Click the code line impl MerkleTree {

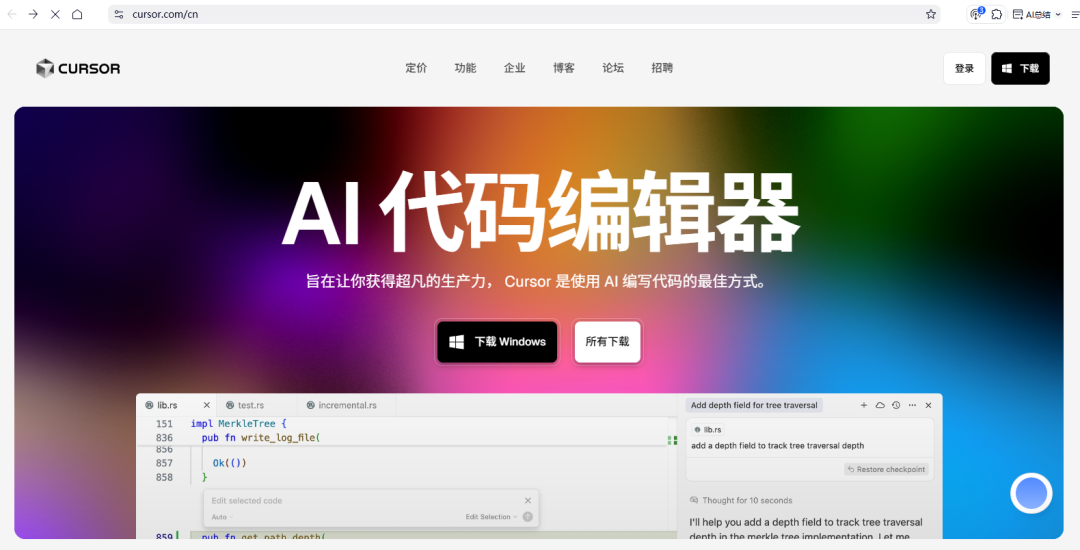click(238, 424)
